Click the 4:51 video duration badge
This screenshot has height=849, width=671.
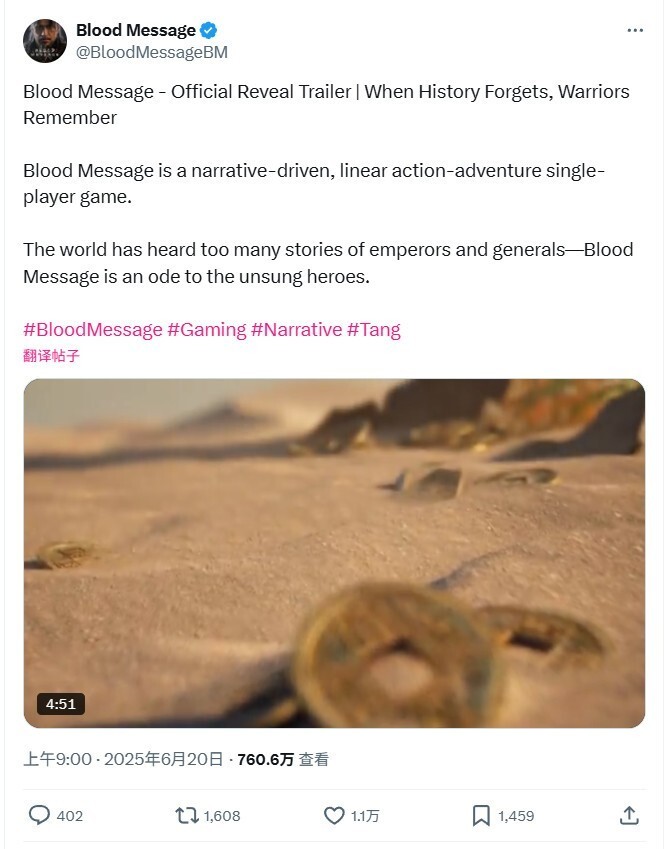tap(61, 704)
